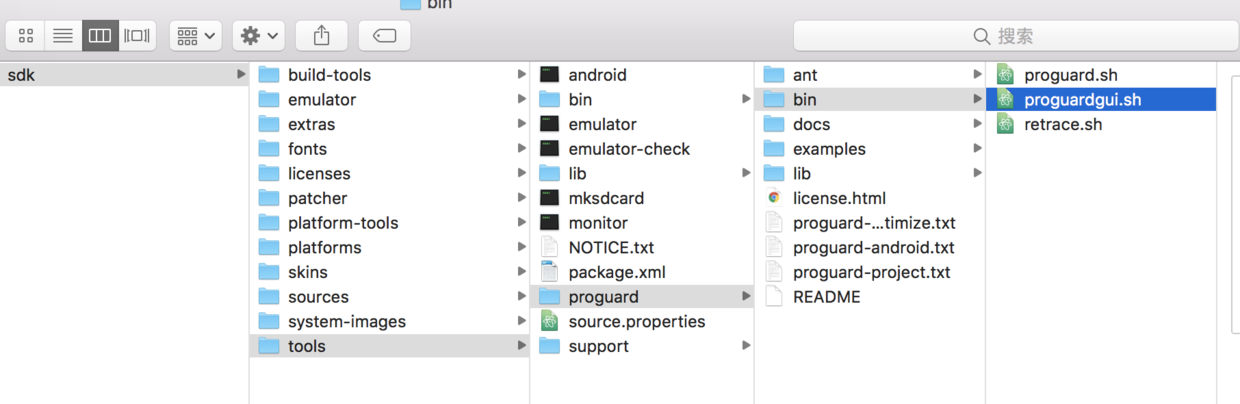Screen dimensions: 1240x404
Task: Click the support folder name
Action: click(598, 346)
